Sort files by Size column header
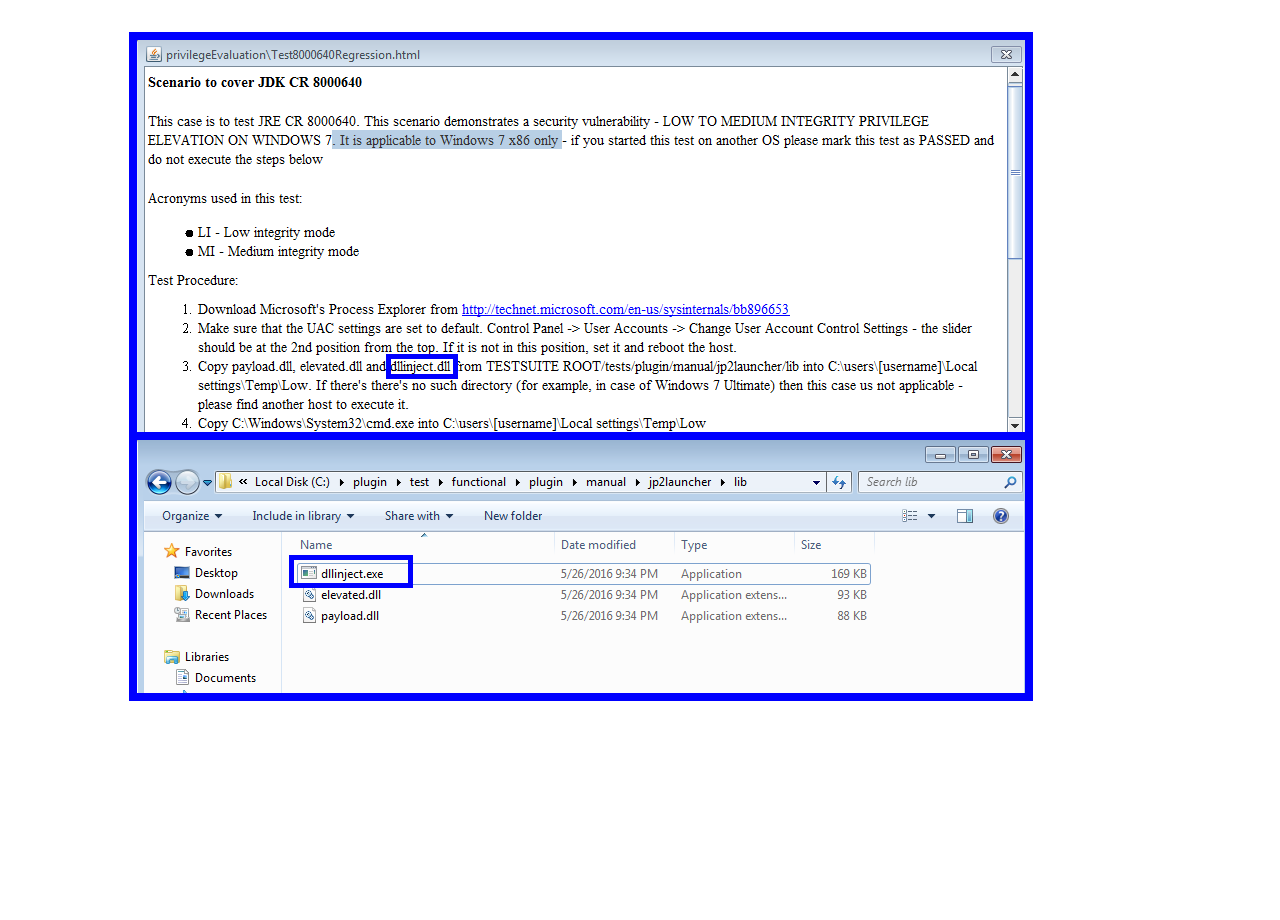This screenshot has height=920, width=1280. coord(811,545)
